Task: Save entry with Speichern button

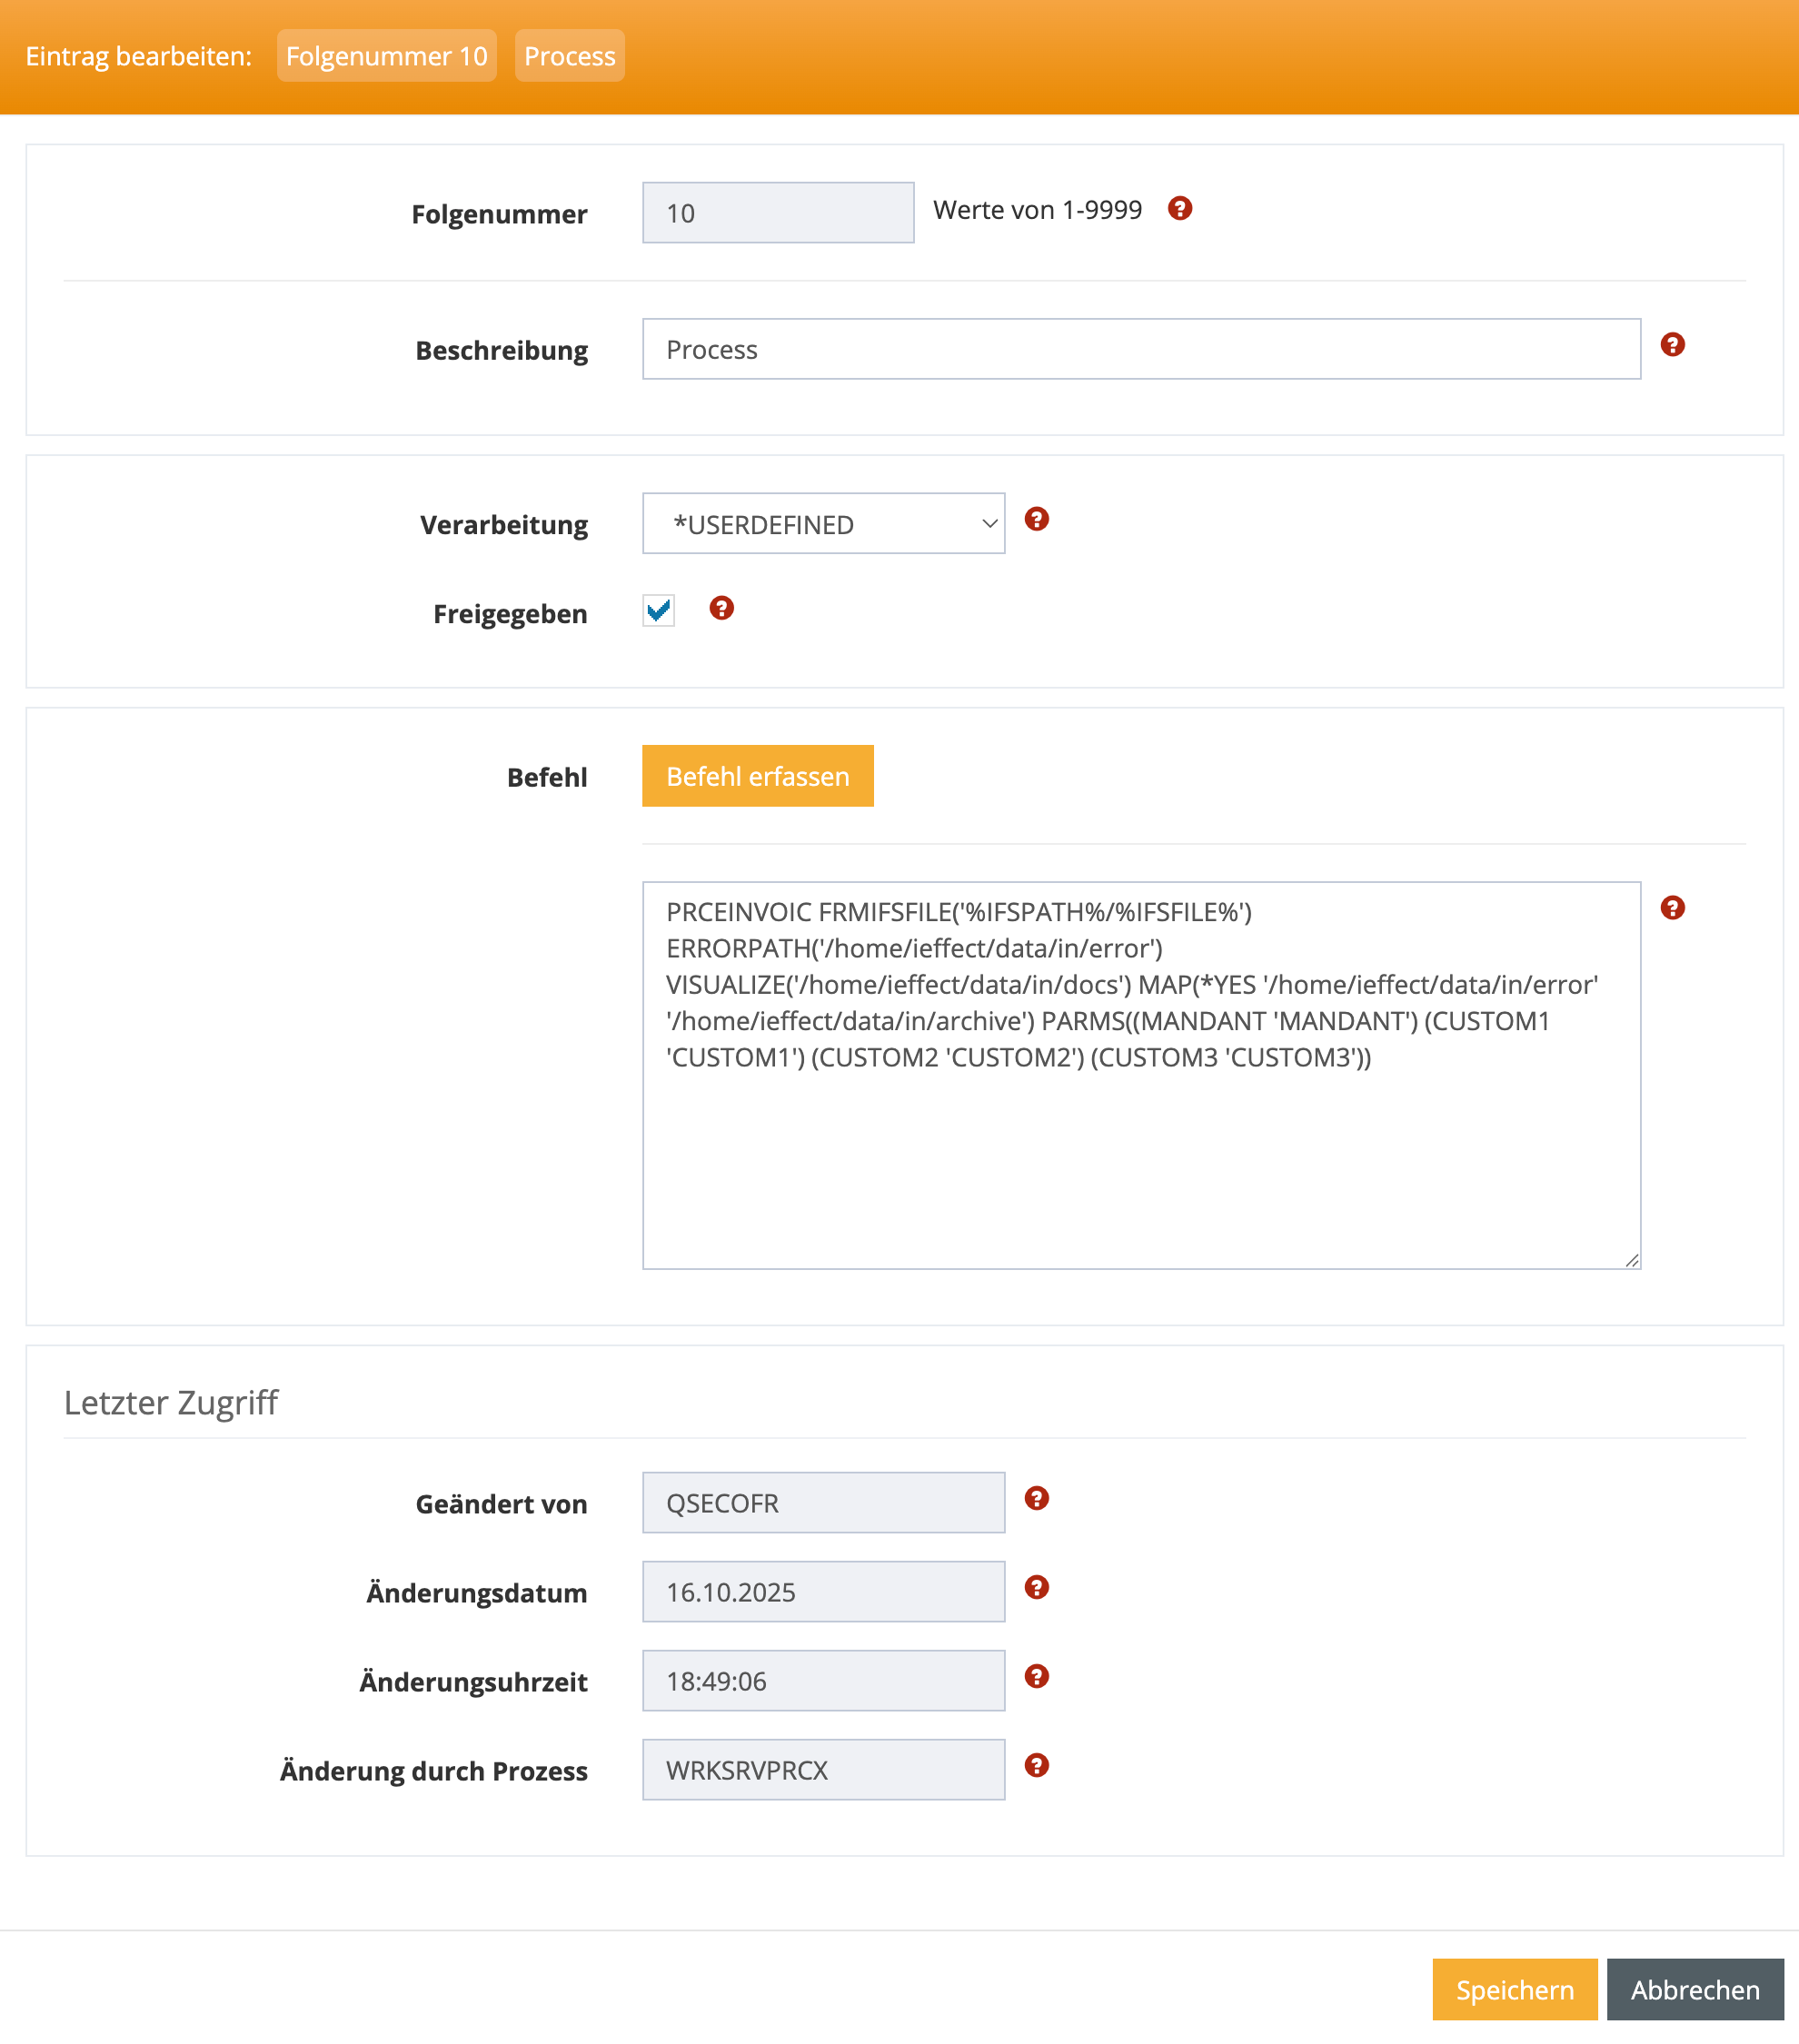Action: pyautogui.click(x=1514, y=1989)
